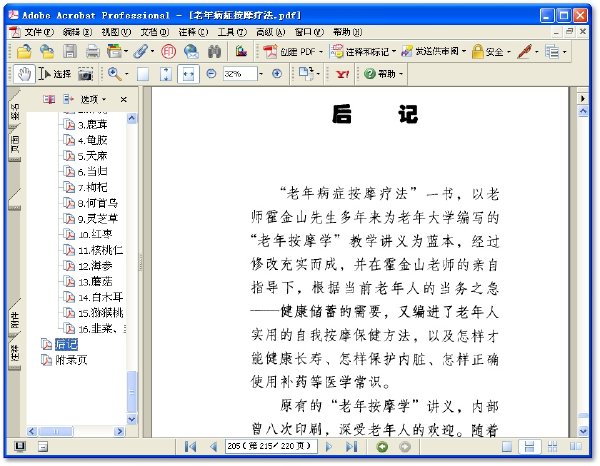600x466 pixels.
Task: Select the Hand tool
Action: pyautogui.click(x=24, y=74)
